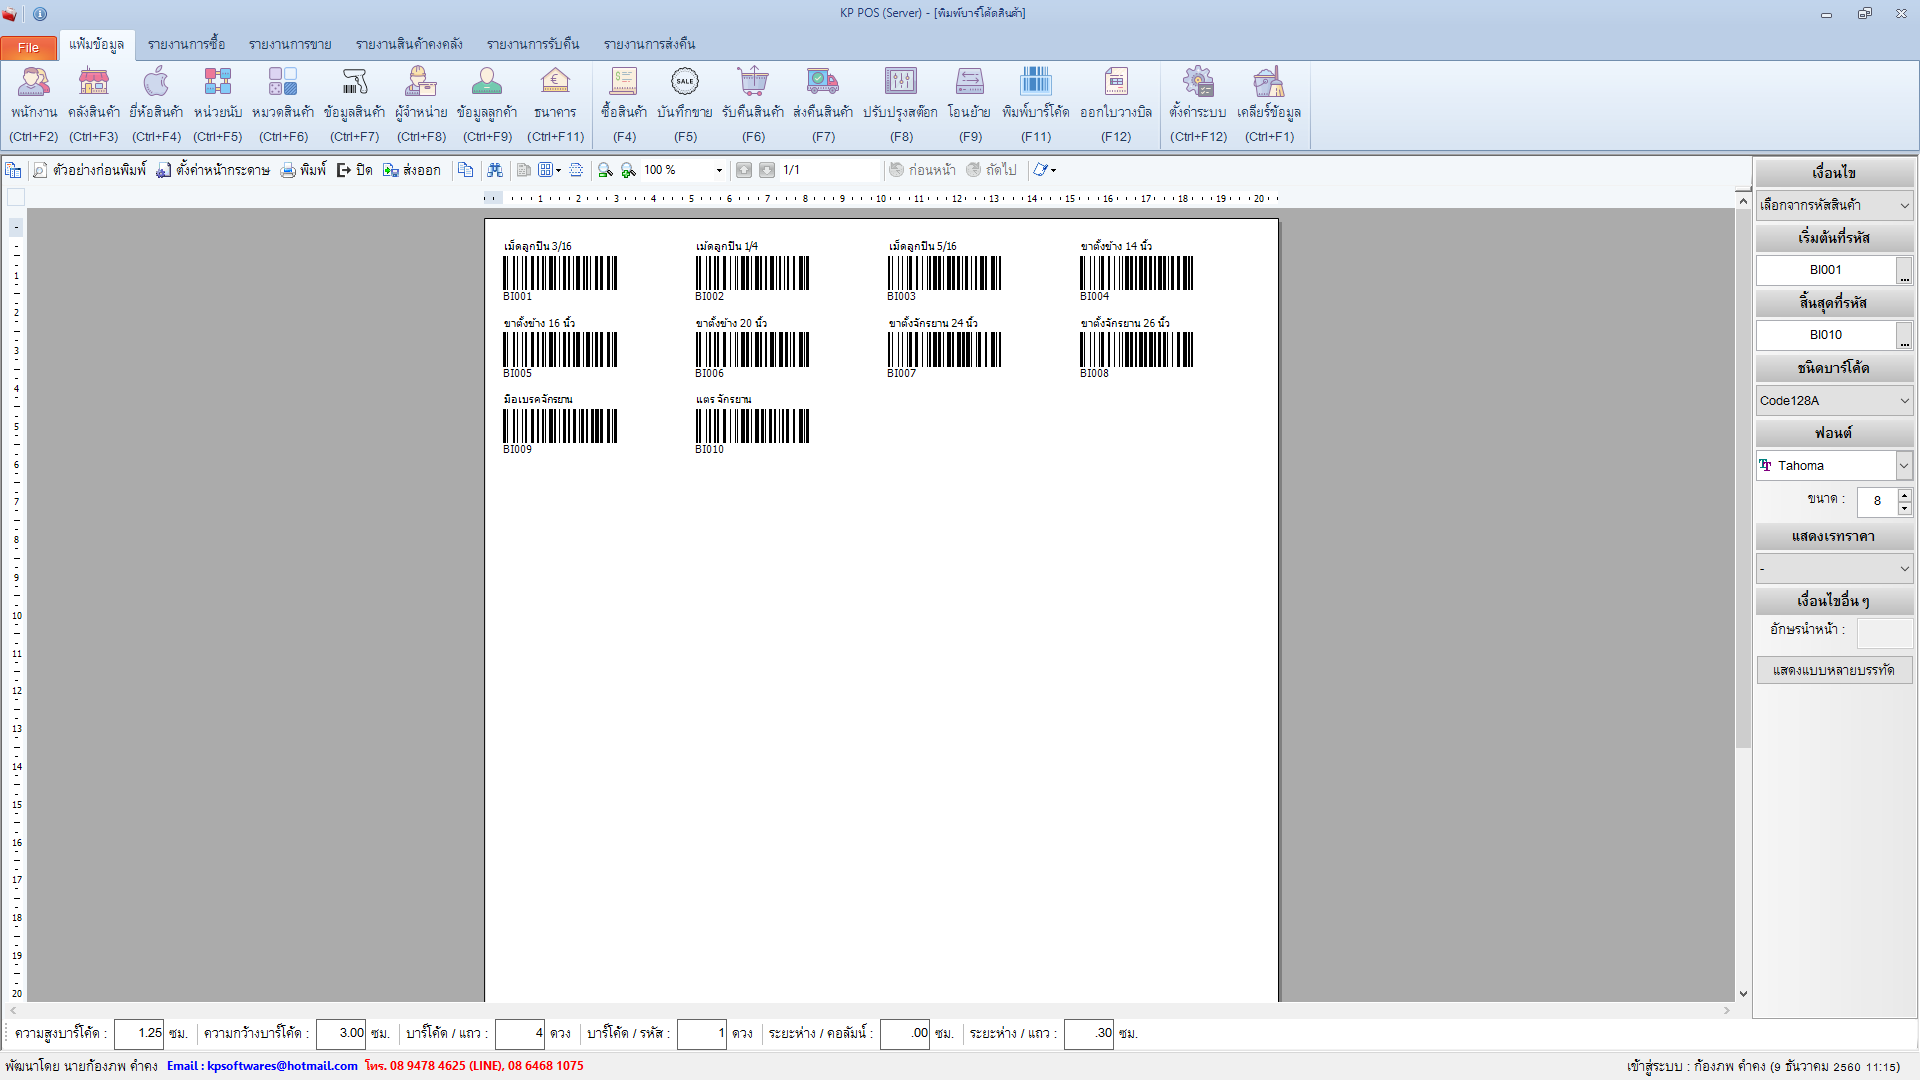Switch to แฟ้มข้อมูล tab
1920x1080 pixels.
[96, 44]
